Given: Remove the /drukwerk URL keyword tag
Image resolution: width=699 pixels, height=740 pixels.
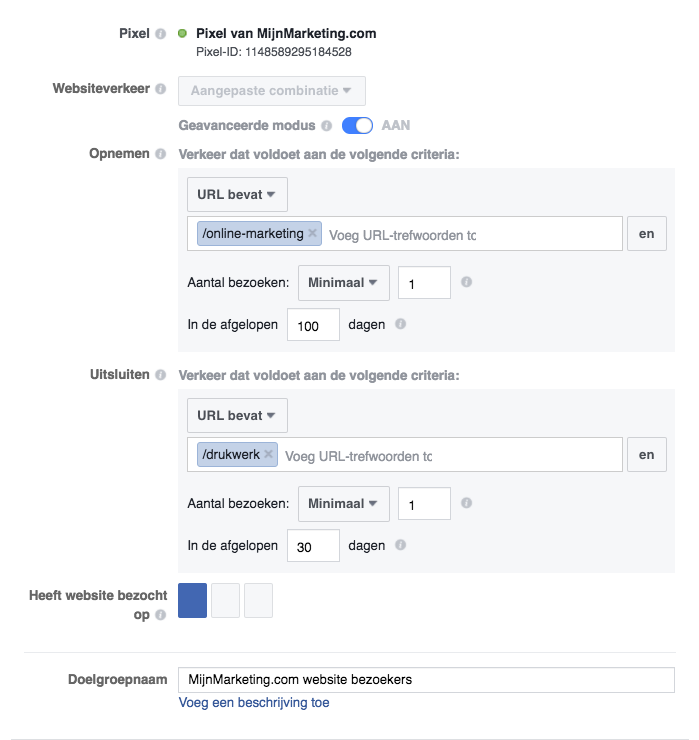Looking at the screenshot, I should (x=269, y=454).
